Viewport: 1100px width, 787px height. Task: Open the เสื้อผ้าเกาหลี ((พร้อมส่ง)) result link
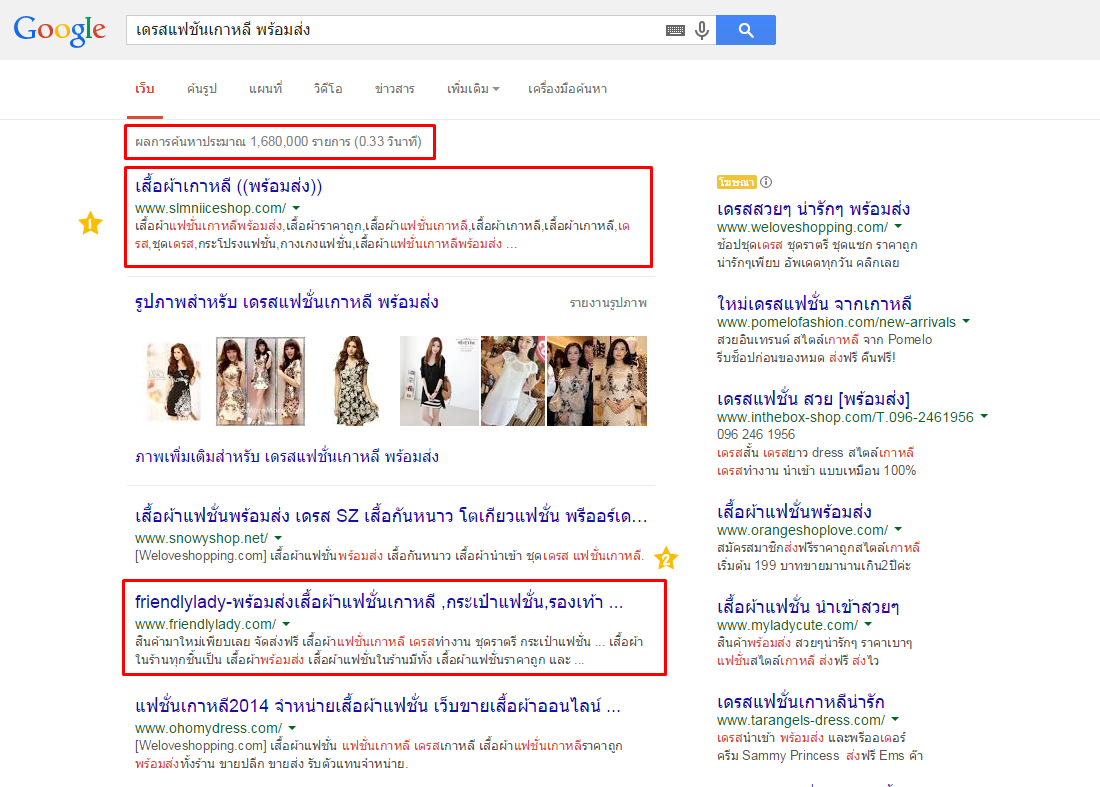click(x=229, y=186)
